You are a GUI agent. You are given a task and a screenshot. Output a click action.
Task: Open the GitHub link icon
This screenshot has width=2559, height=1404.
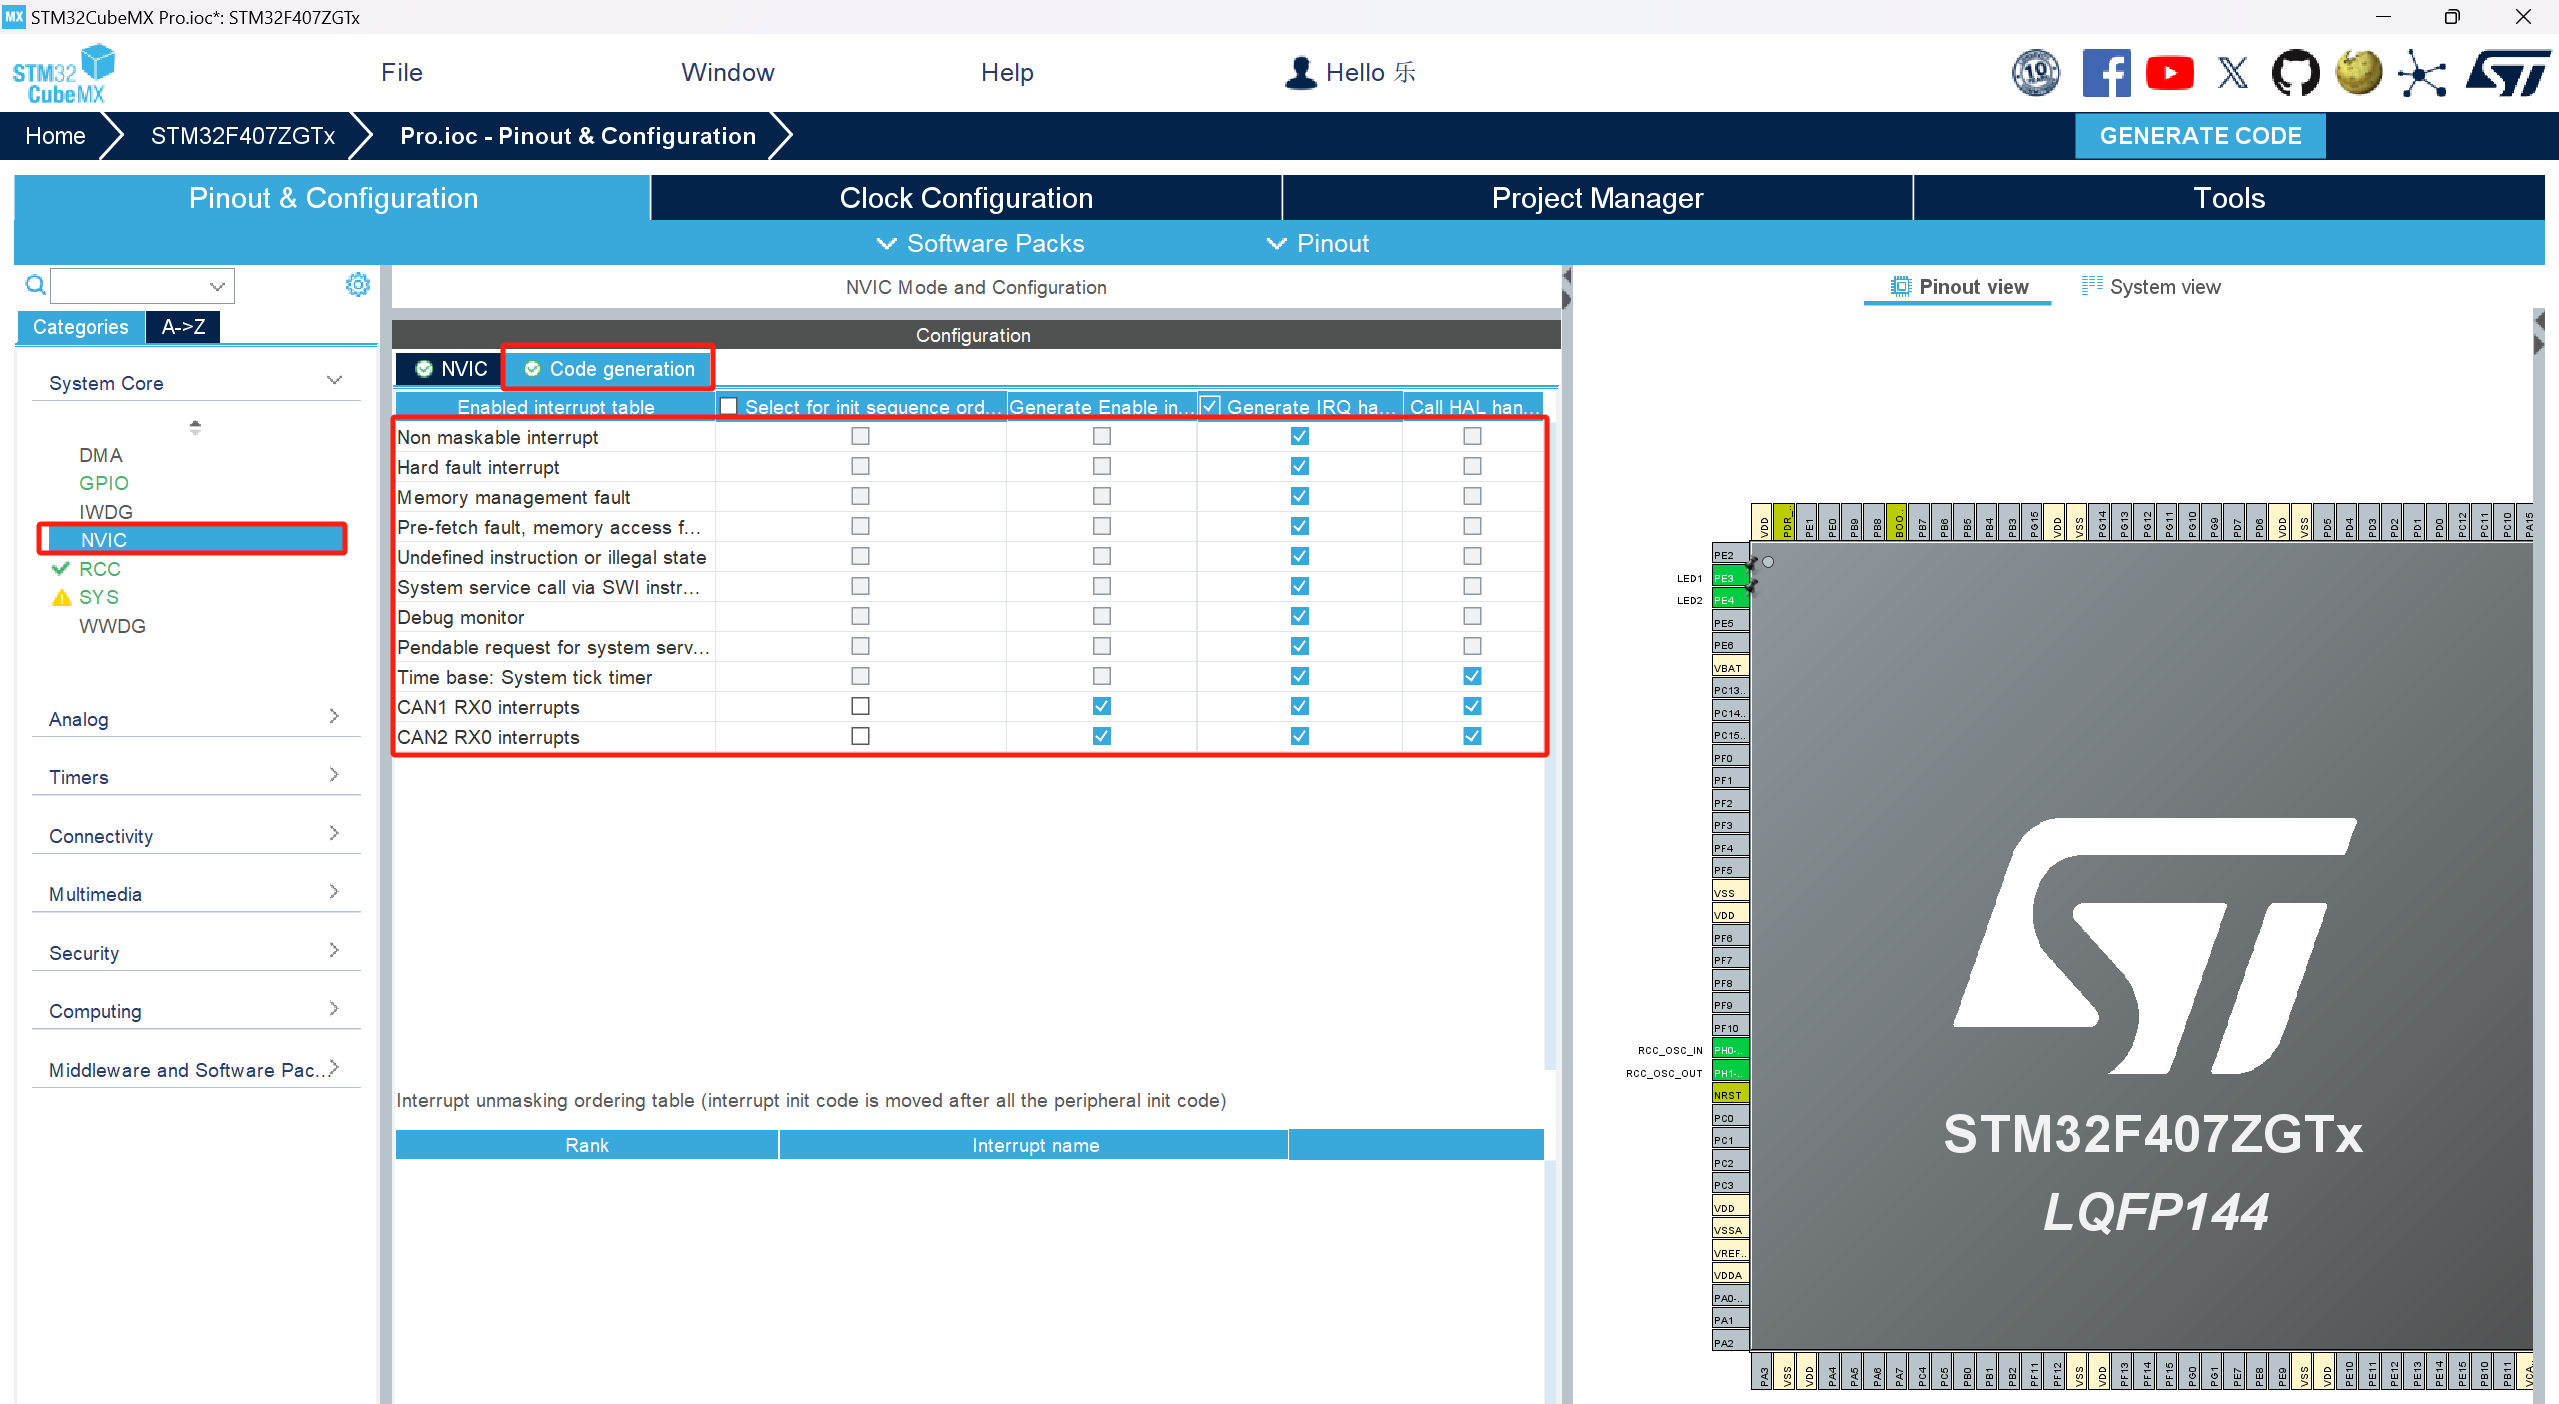pos(2295,73)
